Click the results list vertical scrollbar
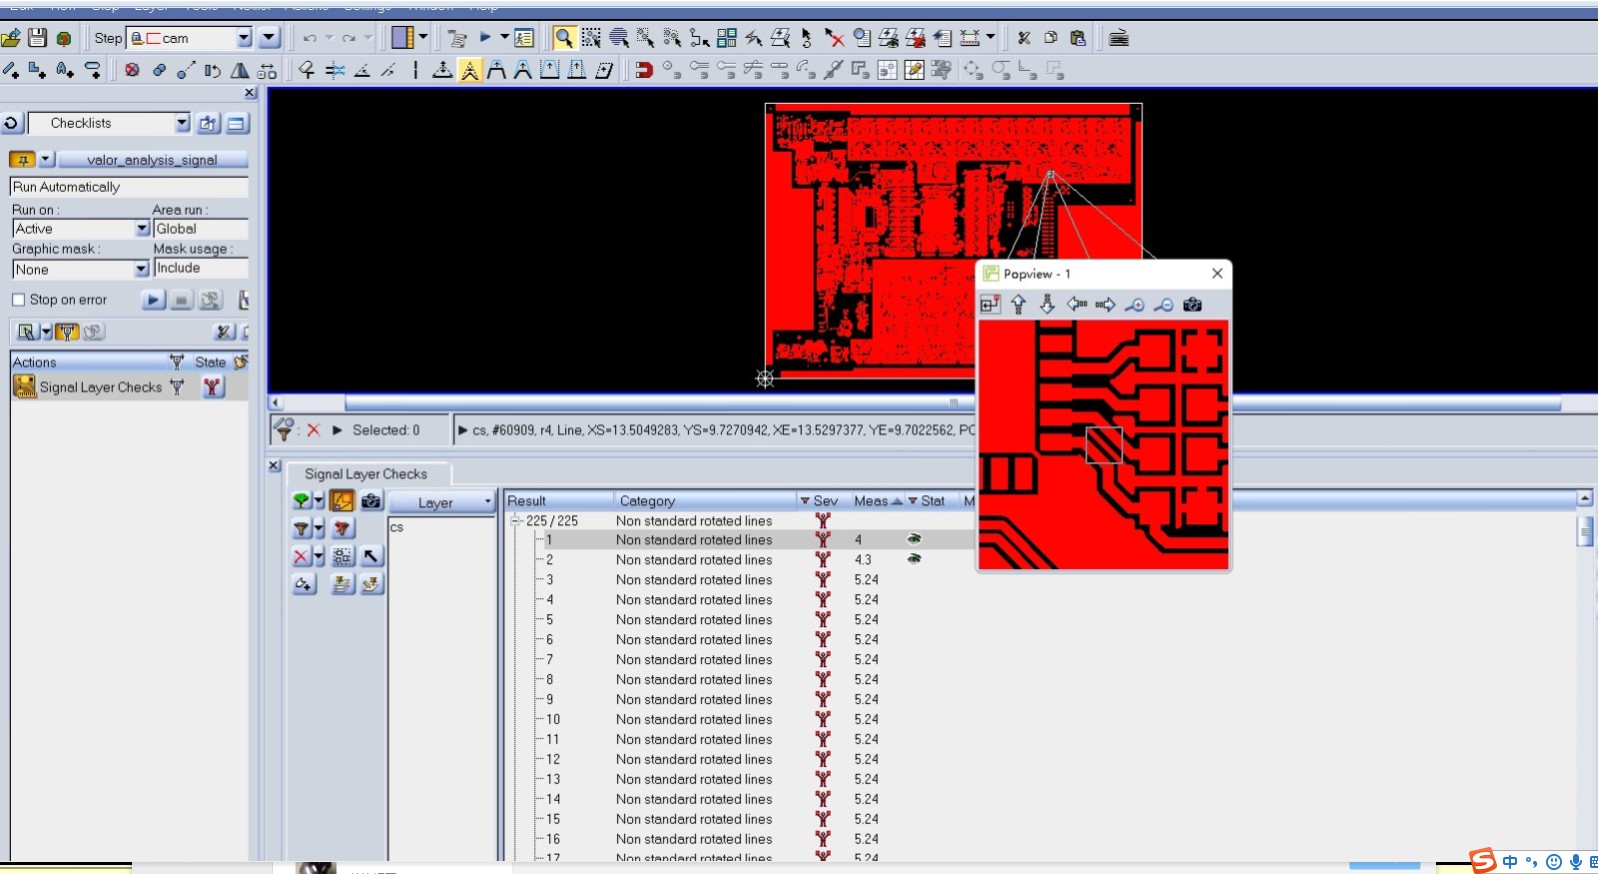This screenshot has height=874, width=1598. coord(1585,530)
